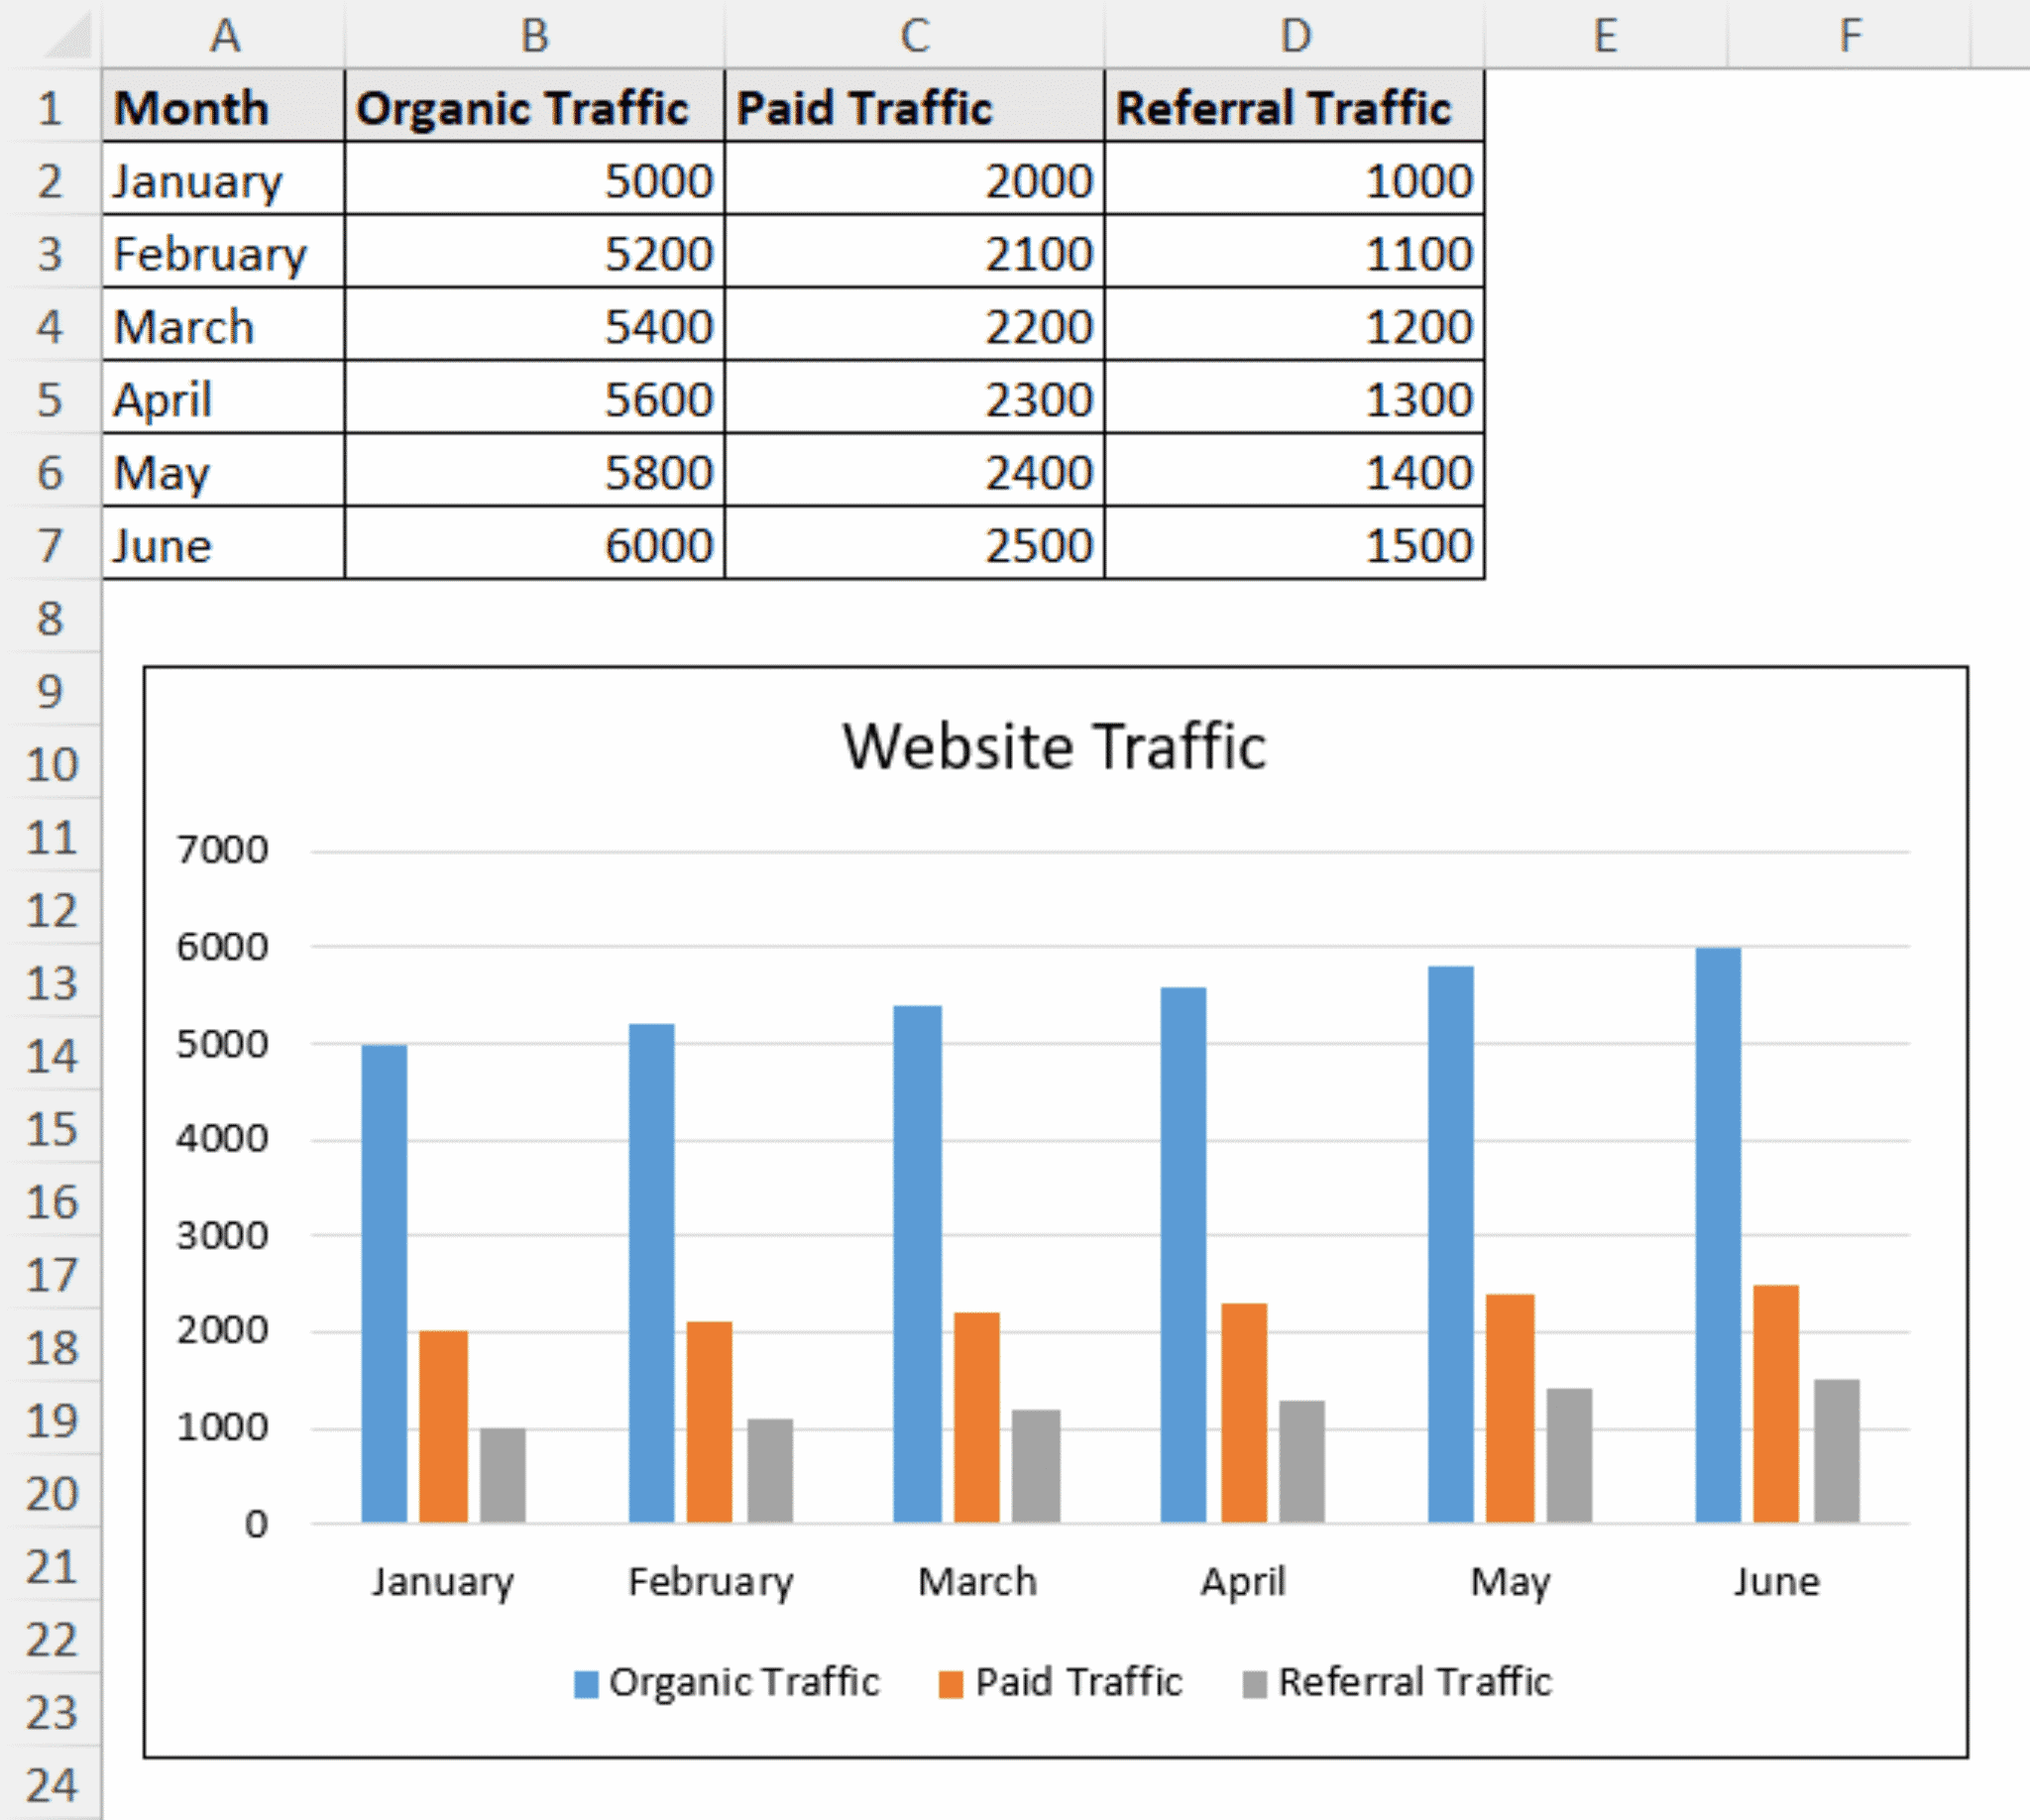The height and width of the screenshot is (1820, 2030).
Task: Select the cell containing January
Action: (222, 181)
